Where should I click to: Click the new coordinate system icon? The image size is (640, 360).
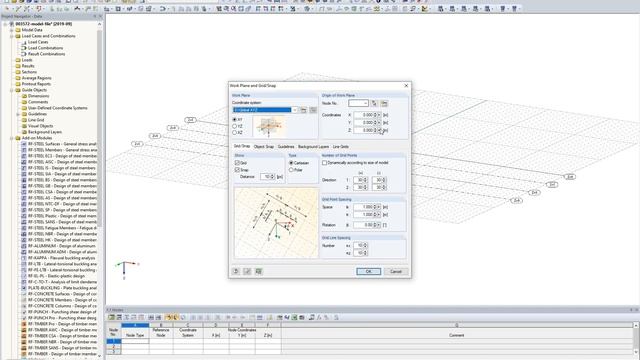pos(303,110)
